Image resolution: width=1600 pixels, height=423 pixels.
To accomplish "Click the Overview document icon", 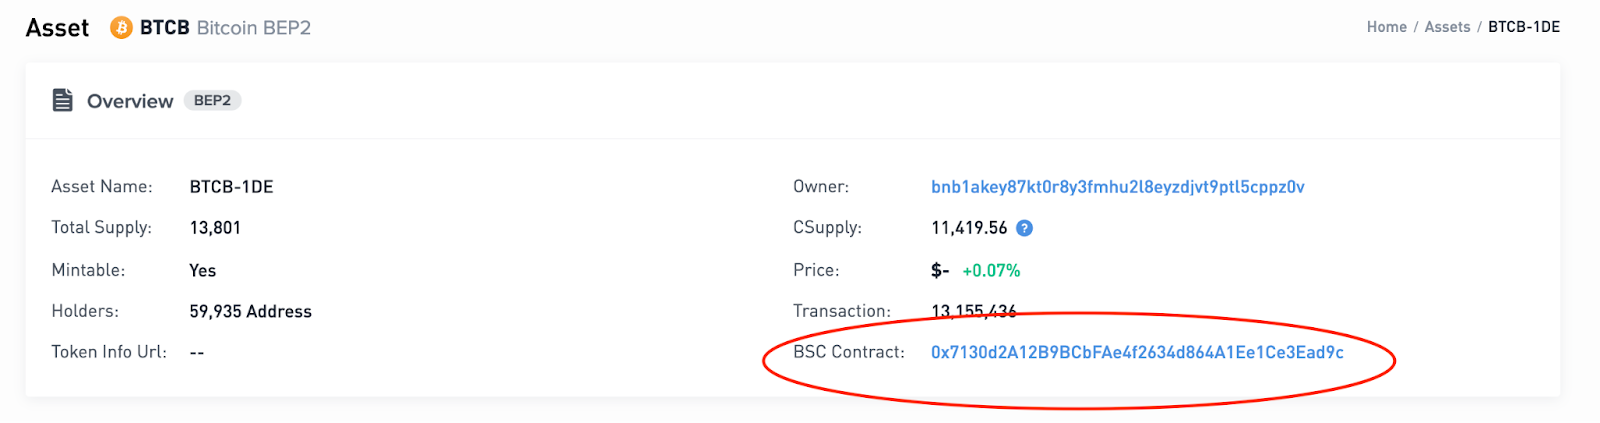I will [x=63, y=100].
